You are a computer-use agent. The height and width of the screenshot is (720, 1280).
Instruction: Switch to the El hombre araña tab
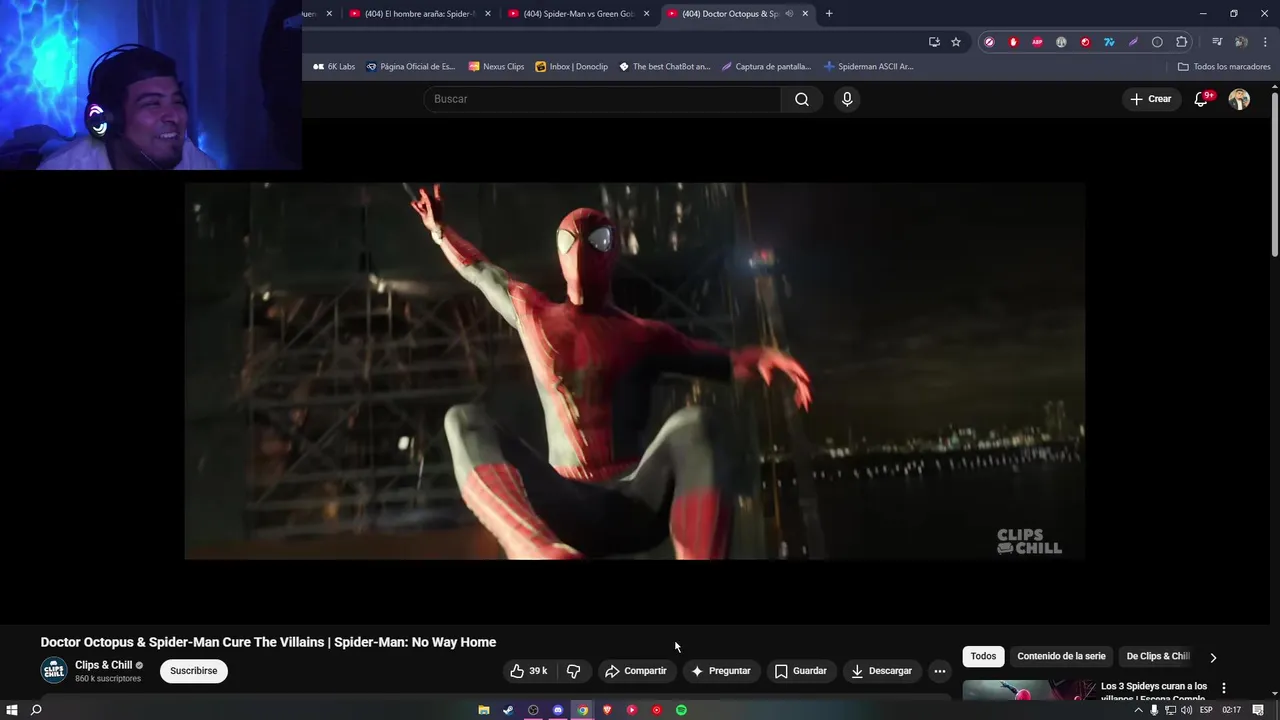click(418, 14)
